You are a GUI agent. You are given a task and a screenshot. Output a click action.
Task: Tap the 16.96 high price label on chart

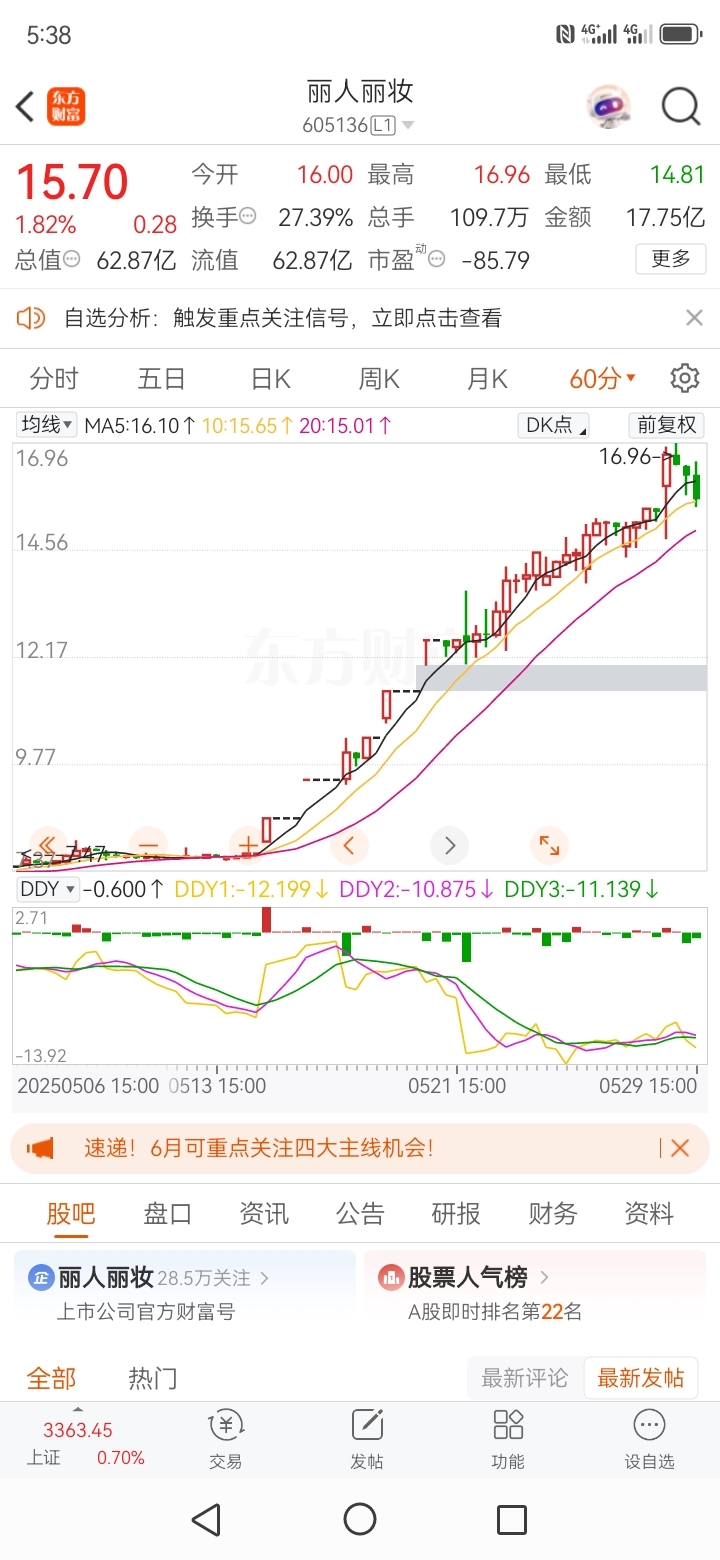627,457
